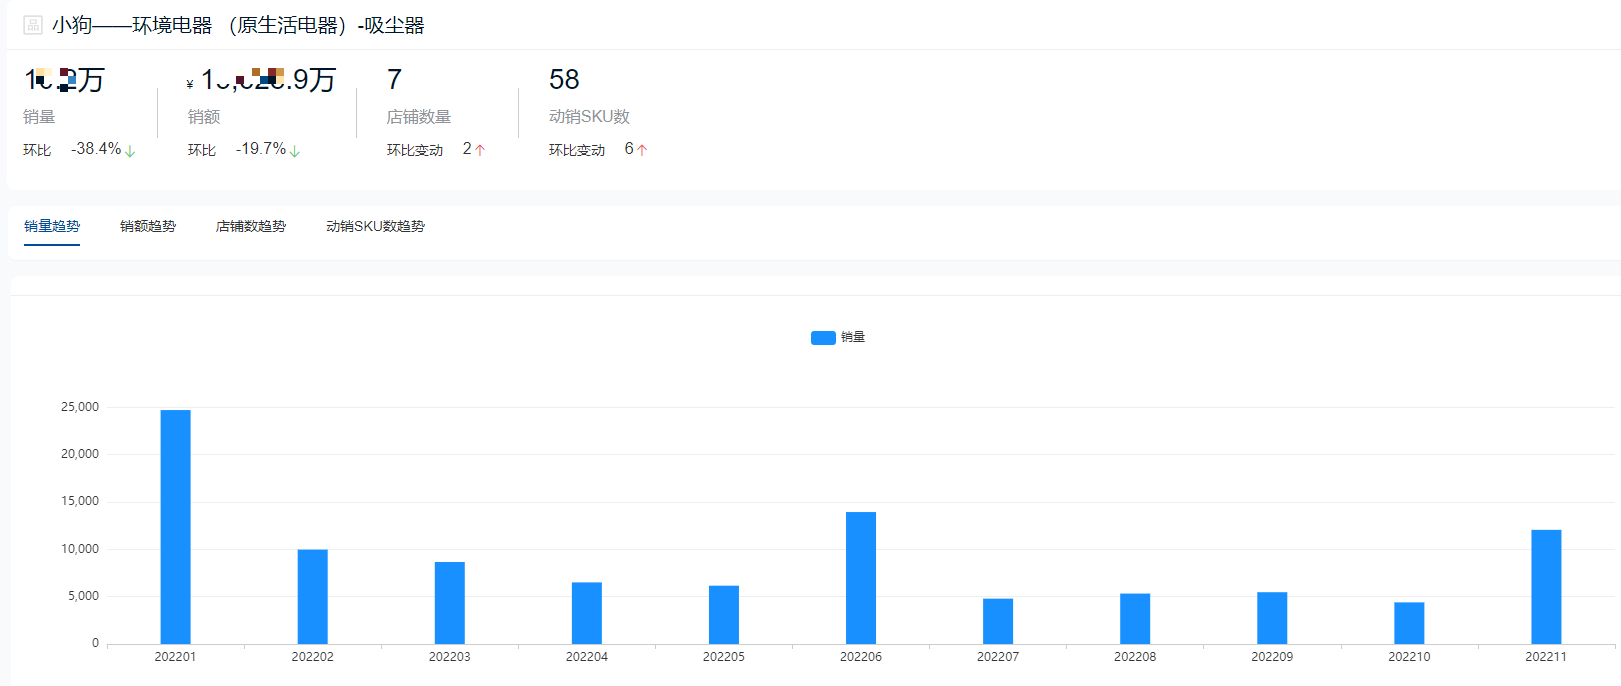Click the 202201 sales bar

175,527
